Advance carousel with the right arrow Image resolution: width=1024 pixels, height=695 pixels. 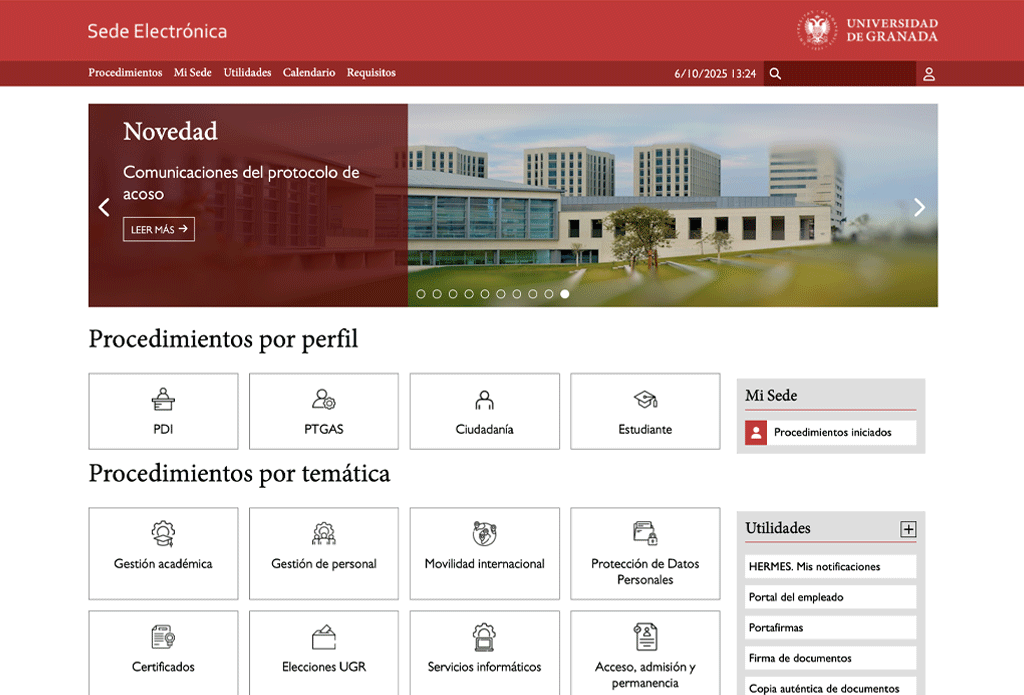point(919,206)
